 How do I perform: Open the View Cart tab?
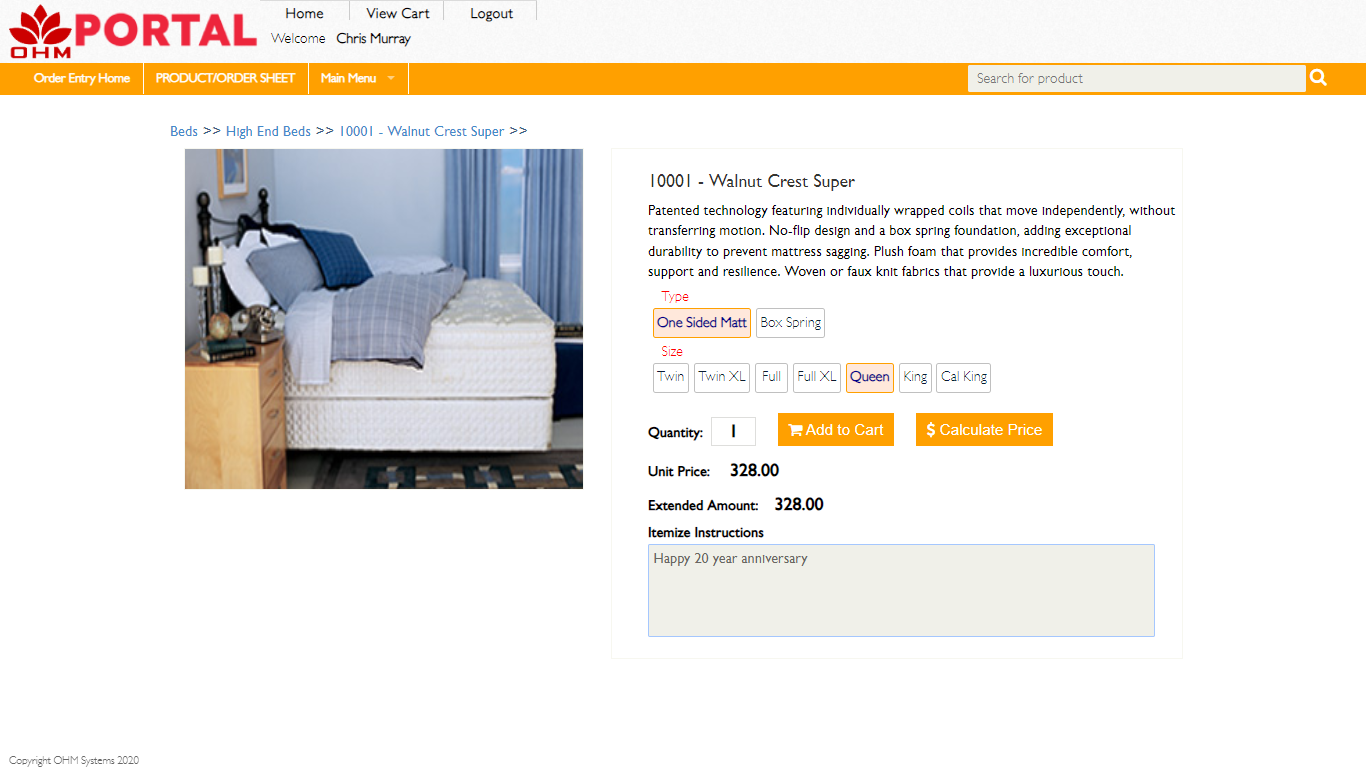(x=398, y=13)
